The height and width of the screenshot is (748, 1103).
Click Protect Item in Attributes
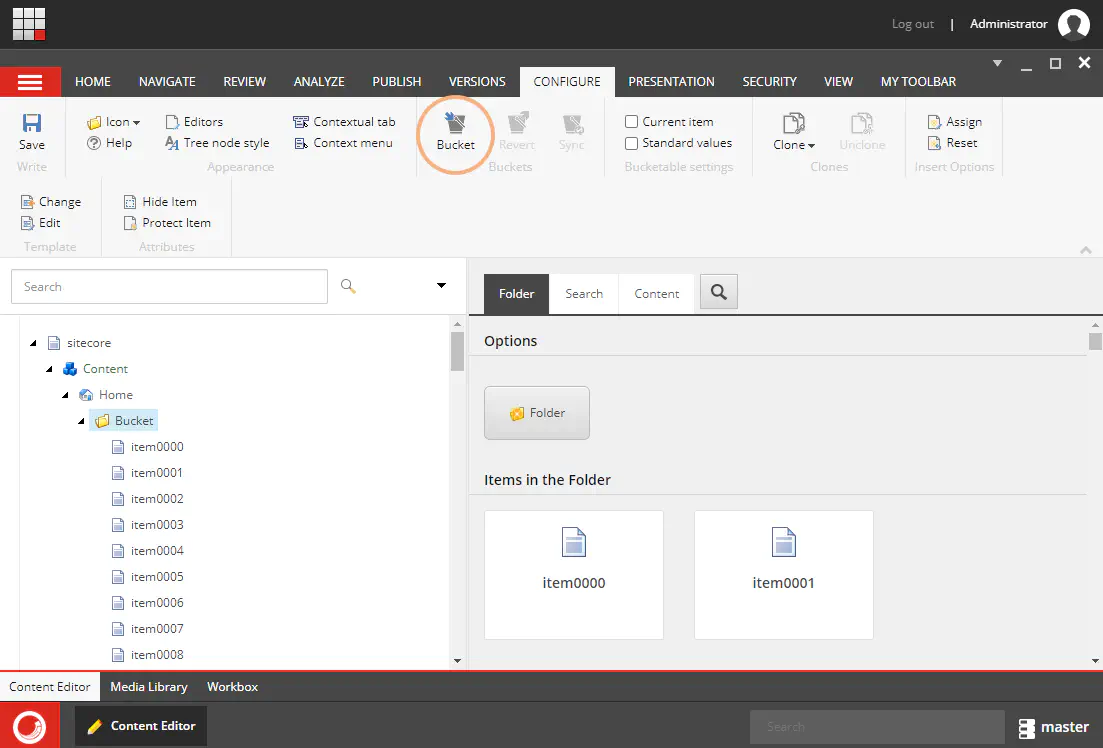tap(167, 223)
